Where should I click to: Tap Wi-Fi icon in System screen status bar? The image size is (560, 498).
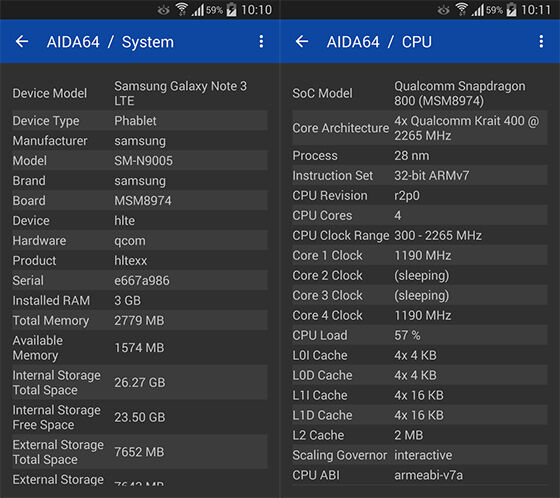[x=182, y=10]
